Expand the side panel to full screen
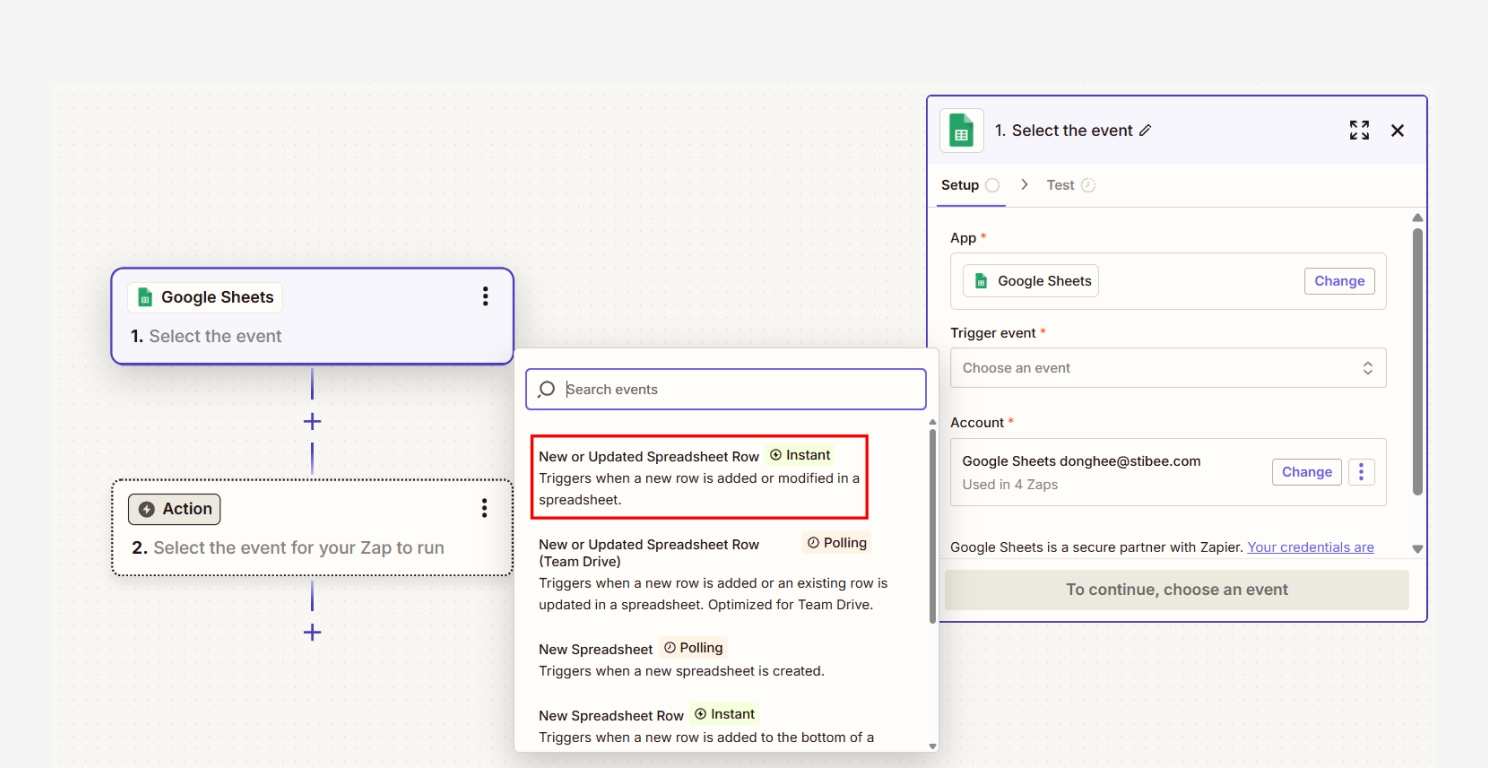 1359,130
